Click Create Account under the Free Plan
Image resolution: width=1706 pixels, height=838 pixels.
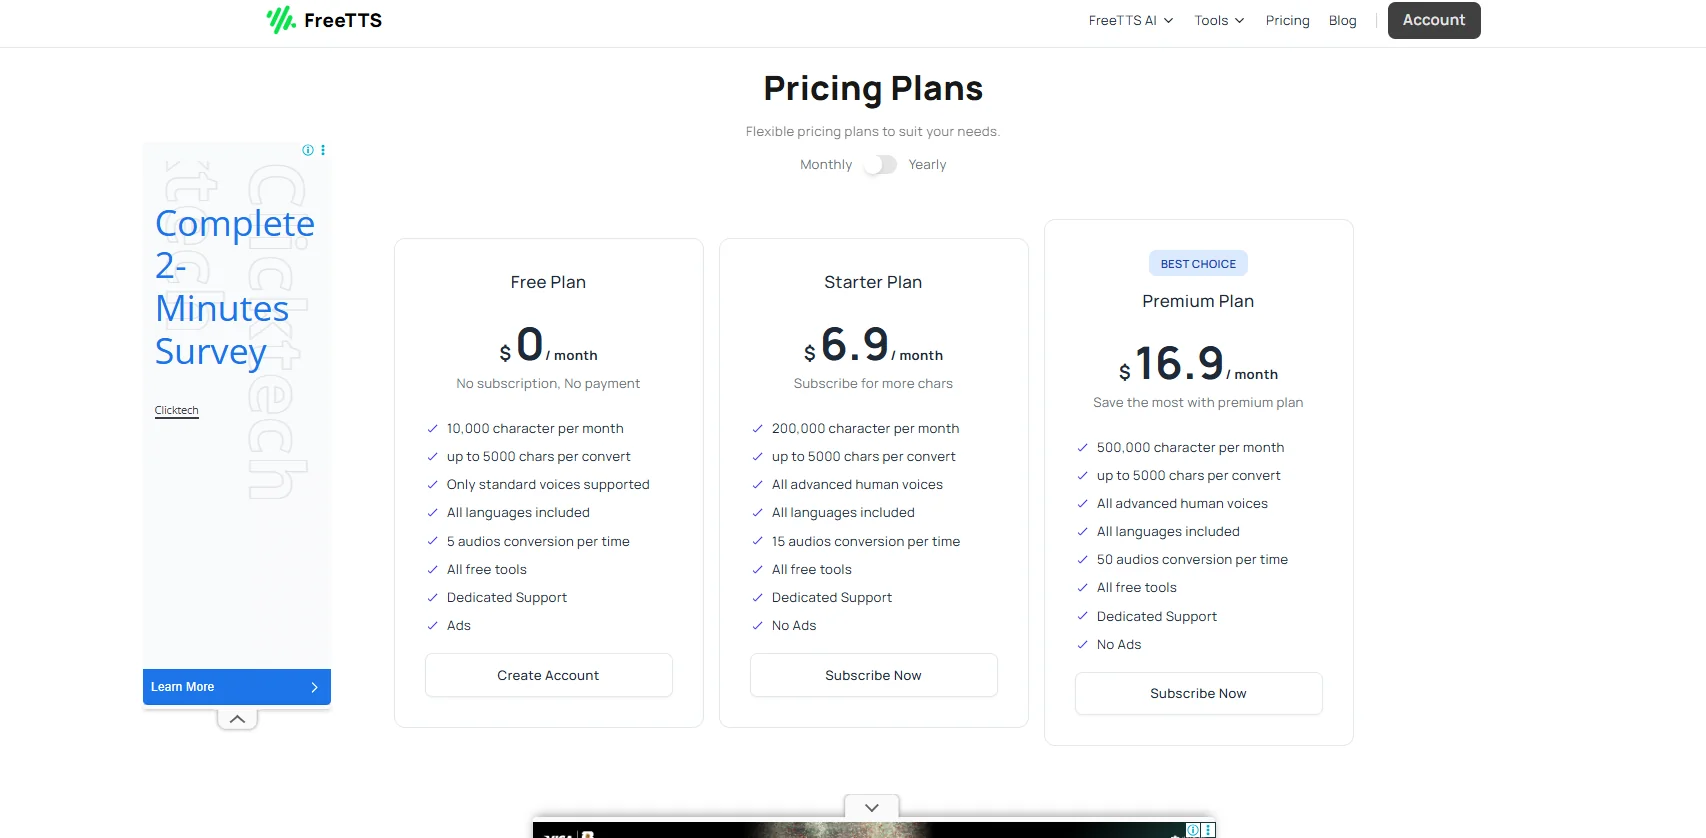548,675
